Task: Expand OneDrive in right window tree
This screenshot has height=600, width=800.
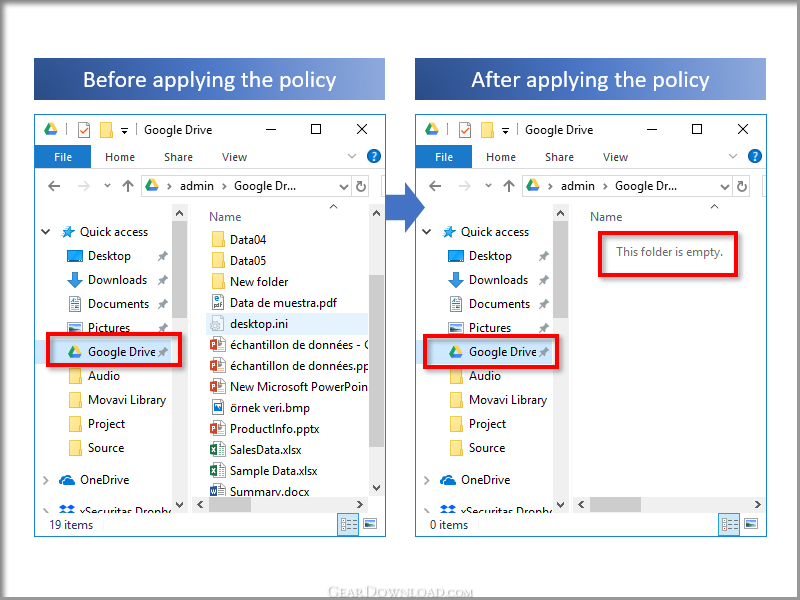Action: coord(427,480)
